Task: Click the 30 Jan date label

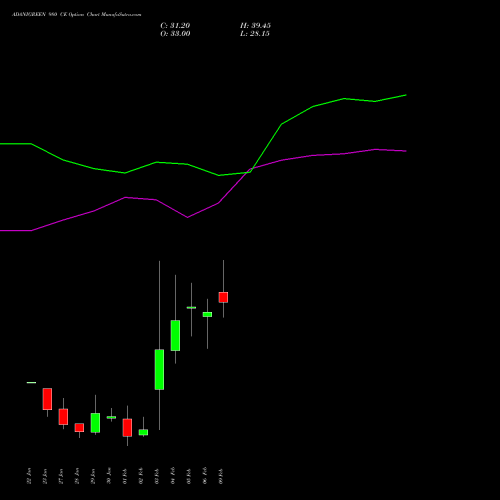Action: (x=109, y=476)
